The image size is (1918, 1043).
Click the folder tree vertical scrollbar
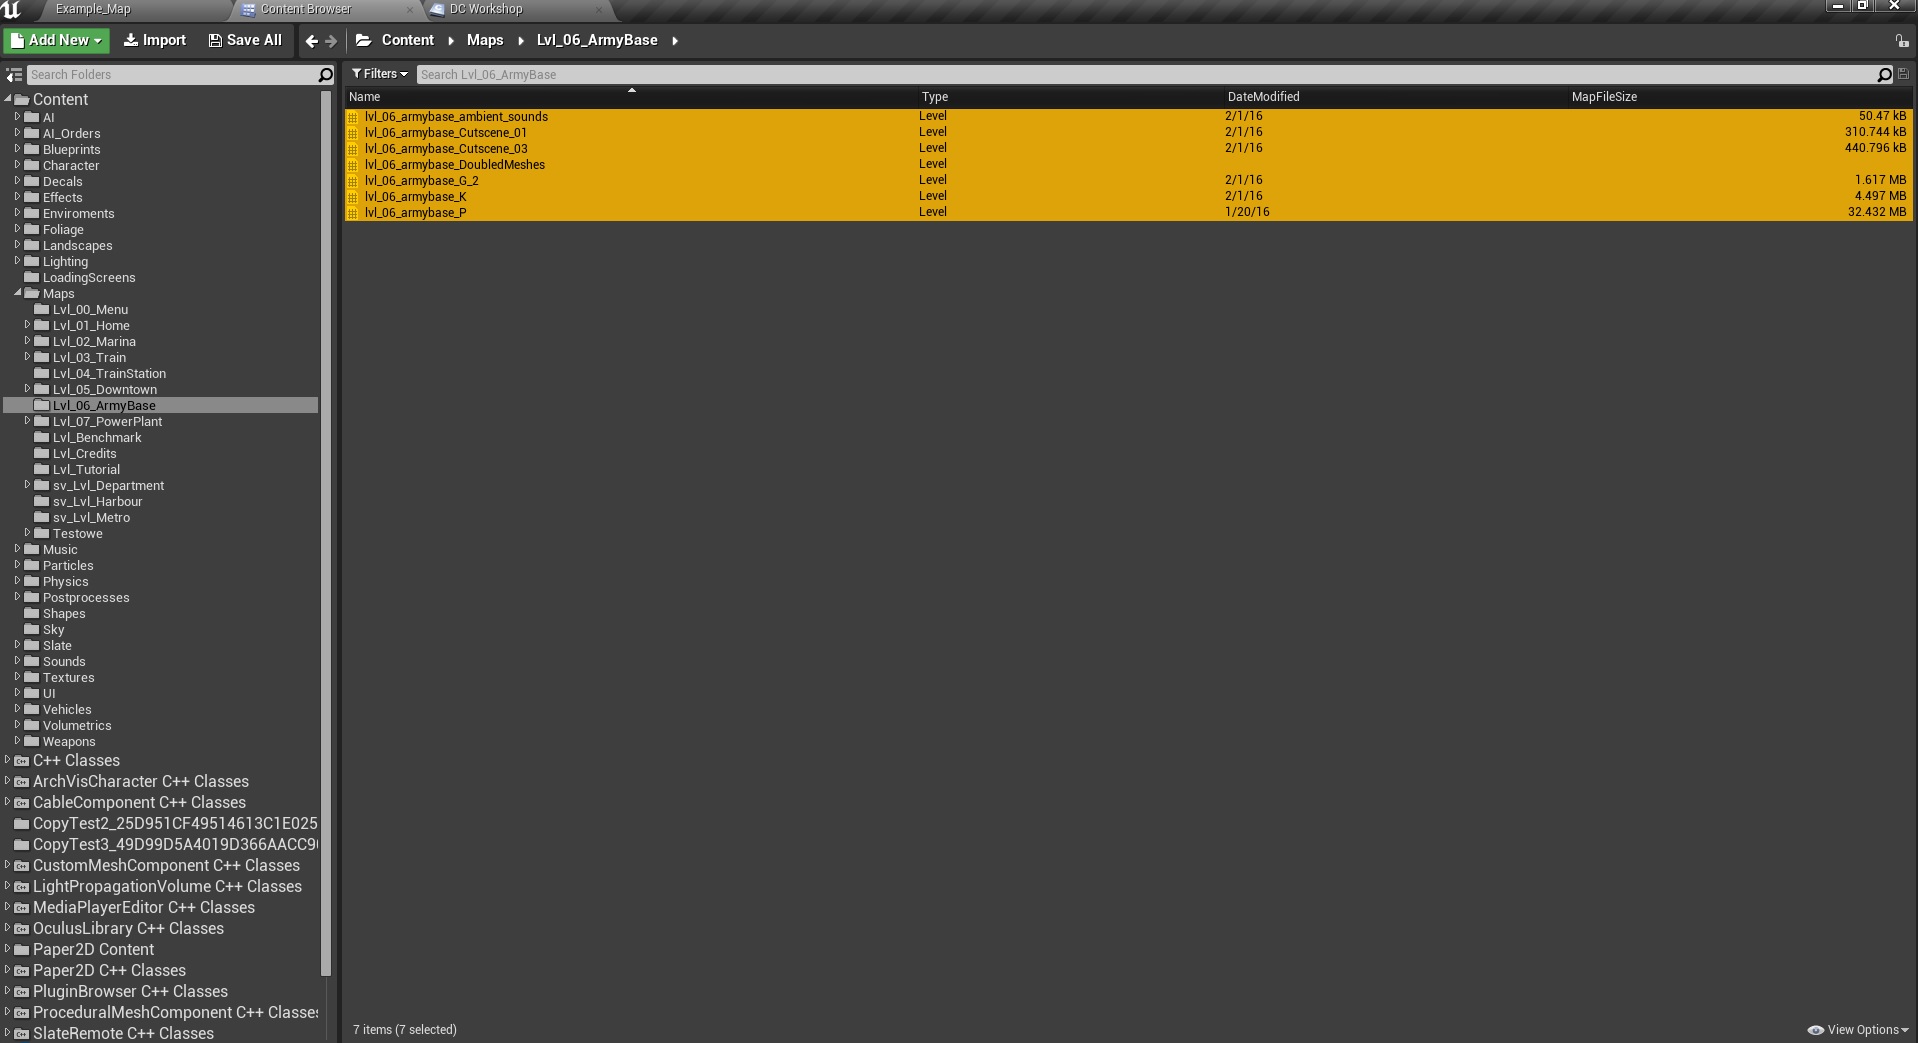coord(325,533)
